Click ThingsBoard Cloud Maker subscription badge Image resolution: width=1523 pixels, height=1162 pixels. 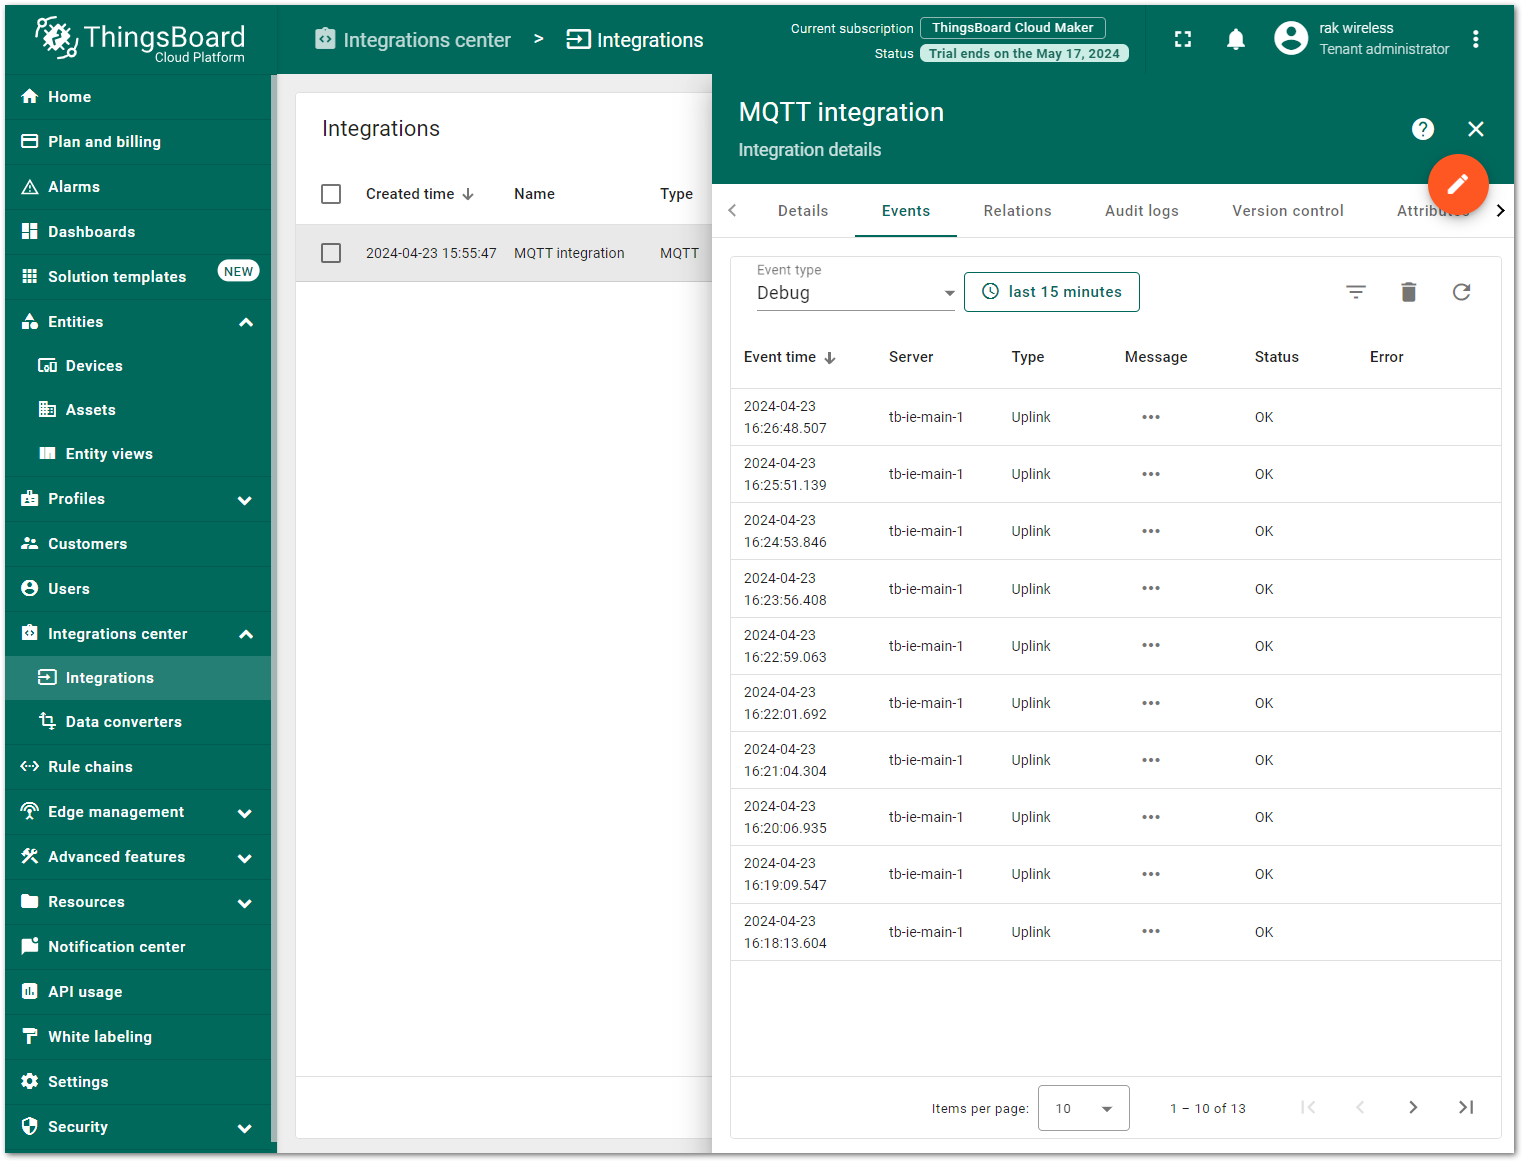(1013, 28)
